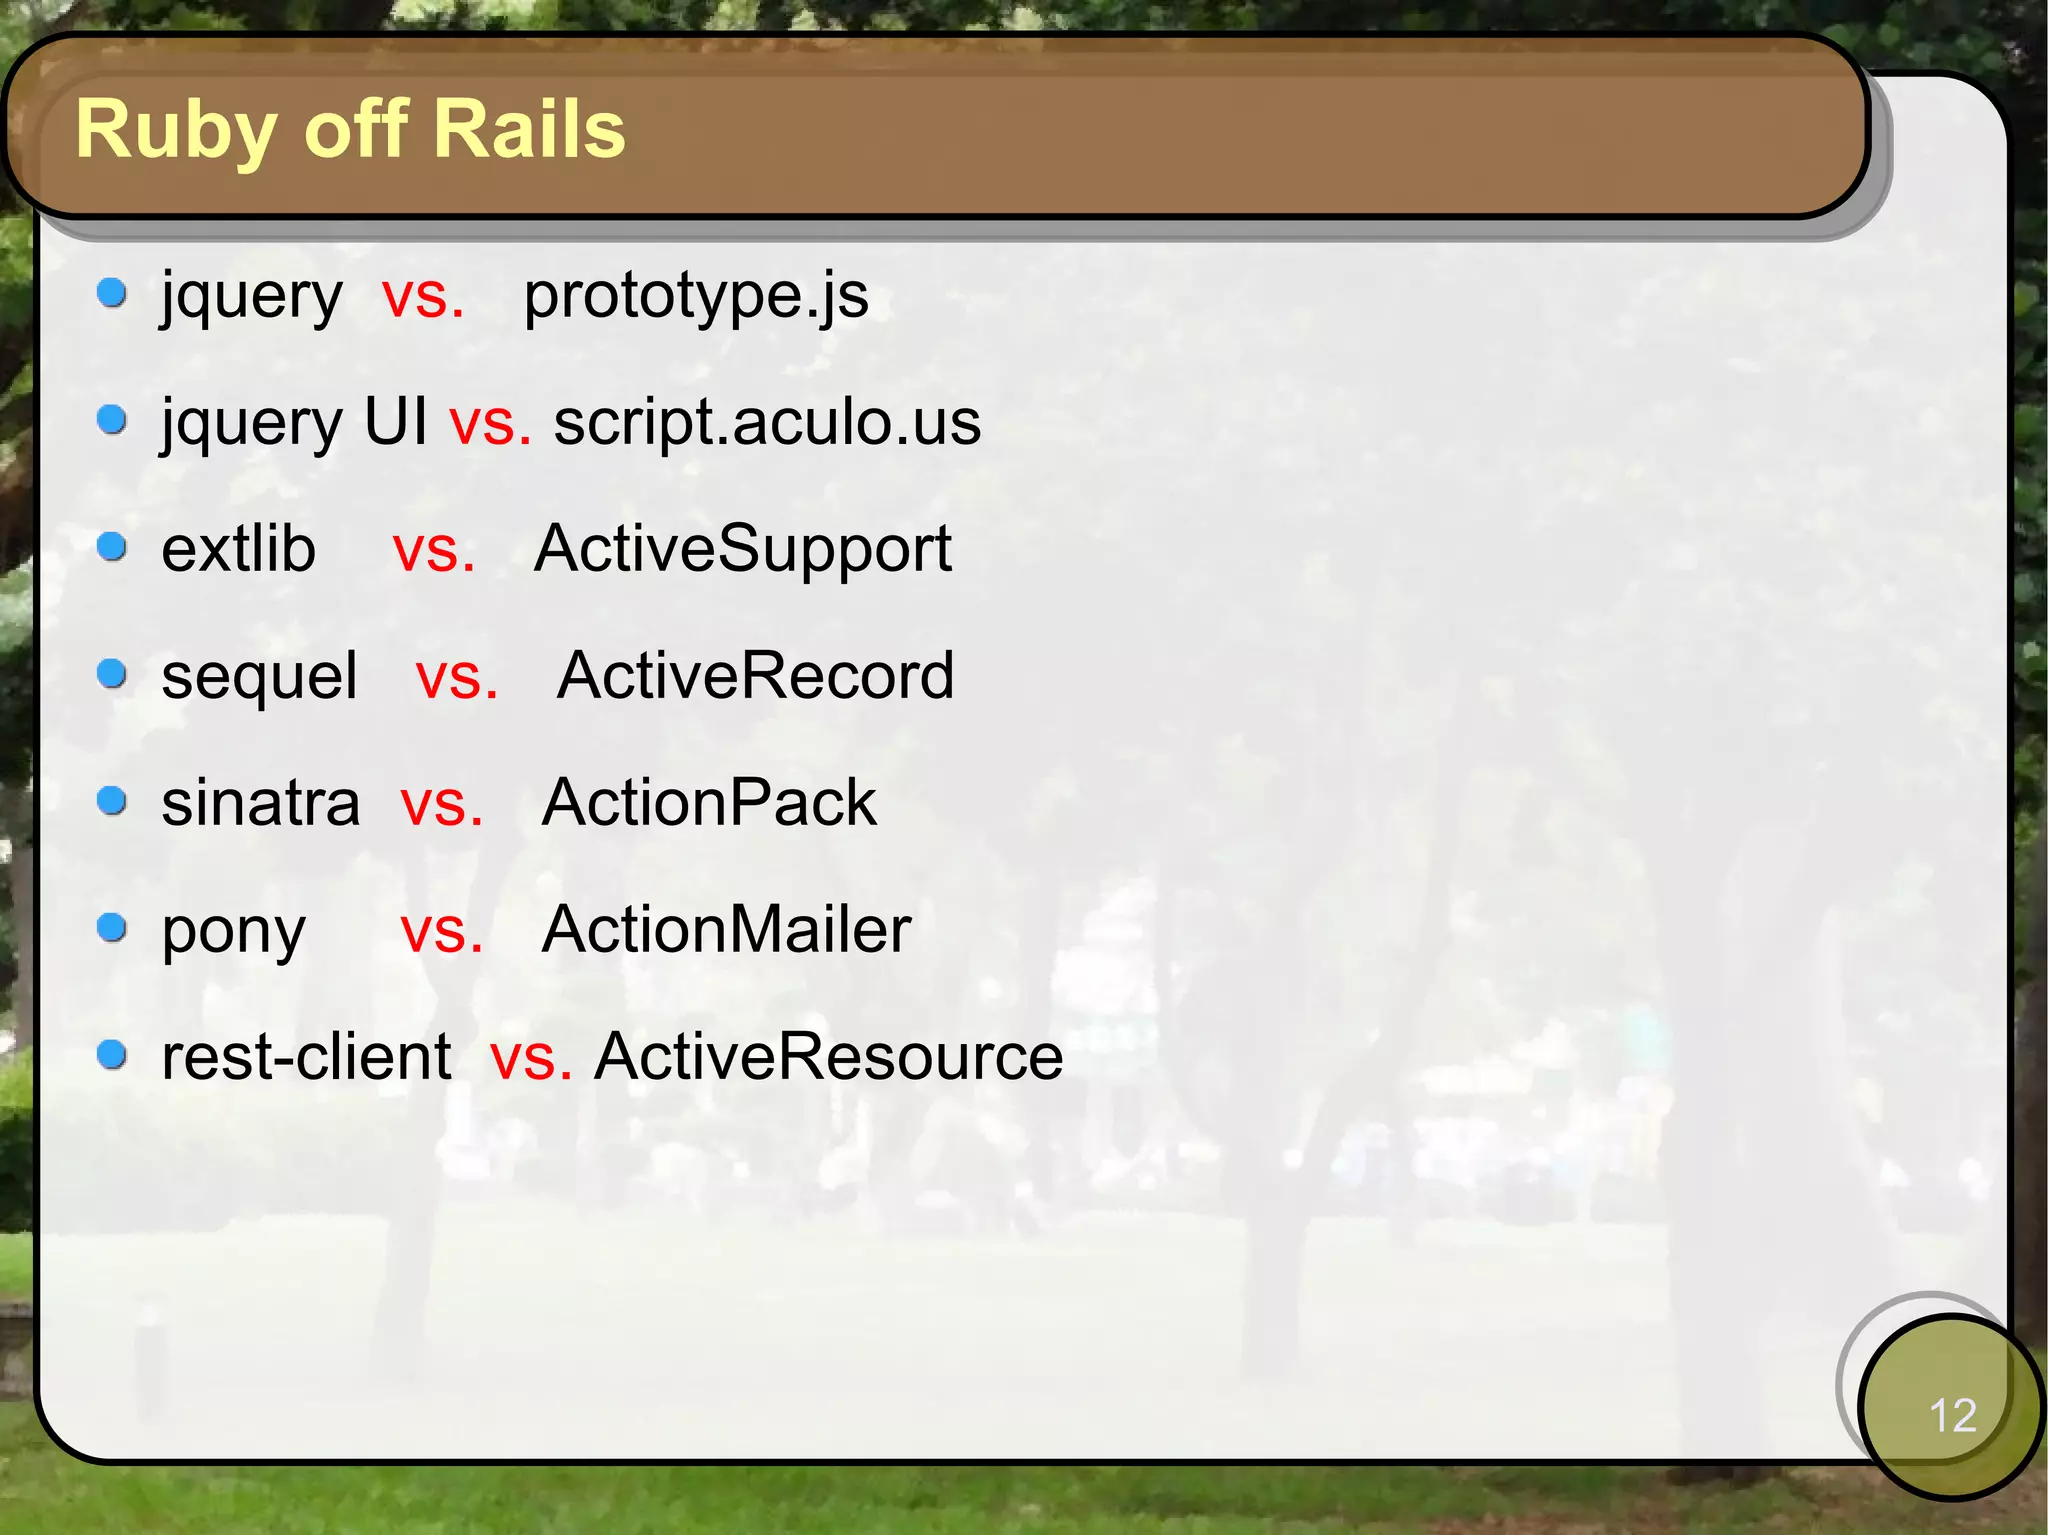Image resolution: width=2048 pixels, height=1535 pixels.
Task: Click the blue bullet beside rest-client
Action: pos(112,1055)
